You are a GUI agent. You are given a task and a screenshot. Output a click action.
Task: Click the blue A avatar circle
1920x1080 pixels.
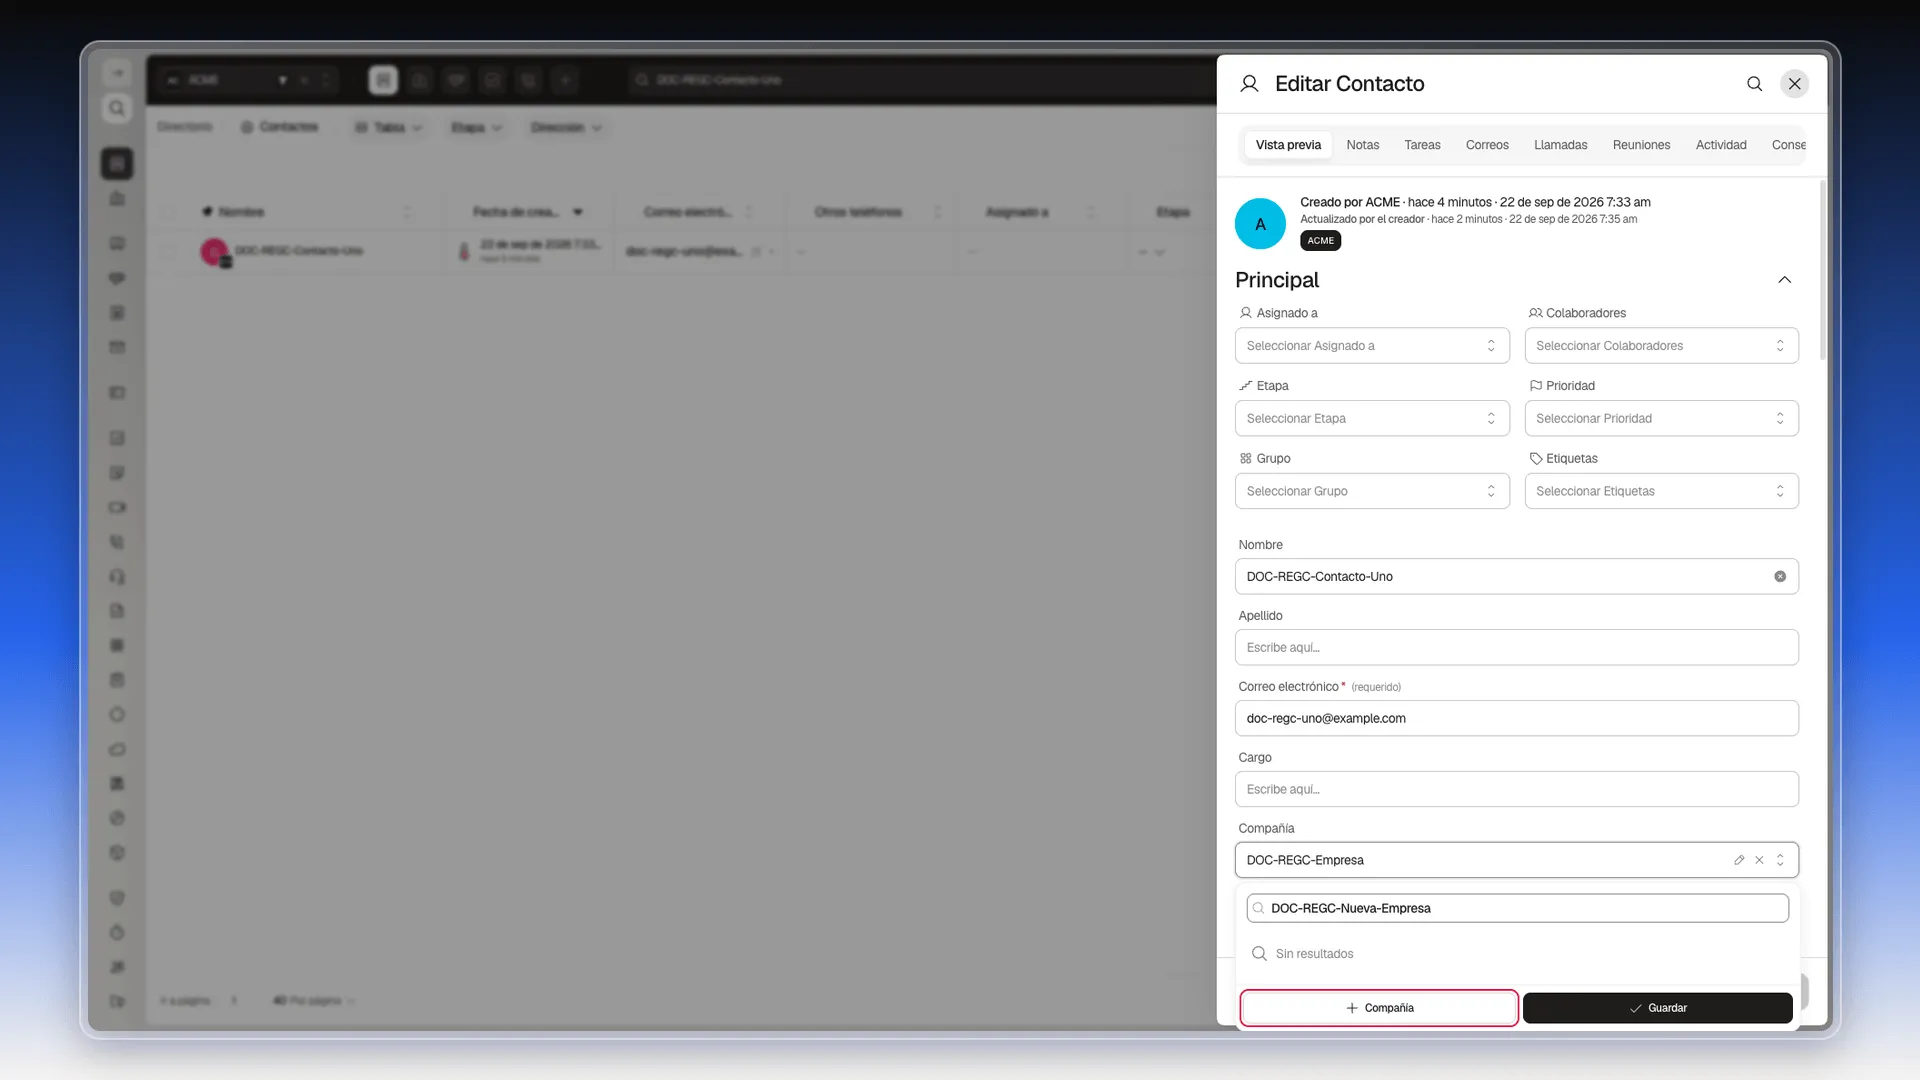pyautogui.click(x=1260, y=224)
